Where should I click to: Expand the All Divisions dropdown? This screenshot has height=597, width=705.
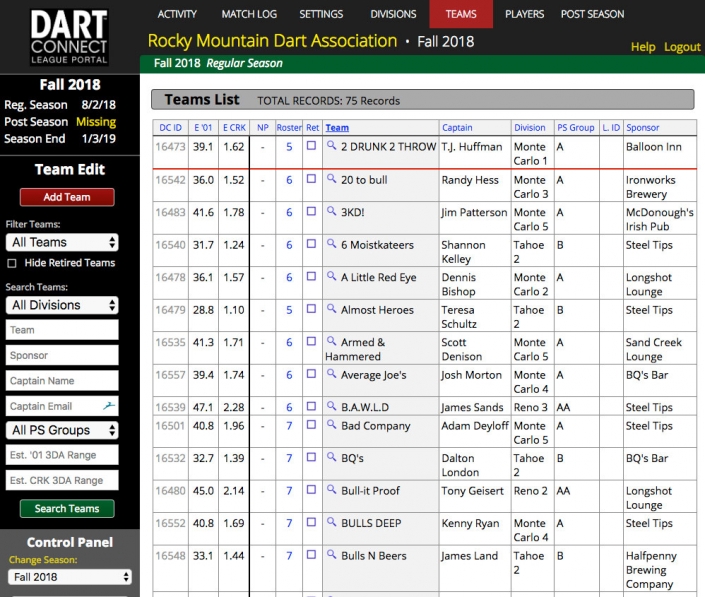click(x=62, y=305)
